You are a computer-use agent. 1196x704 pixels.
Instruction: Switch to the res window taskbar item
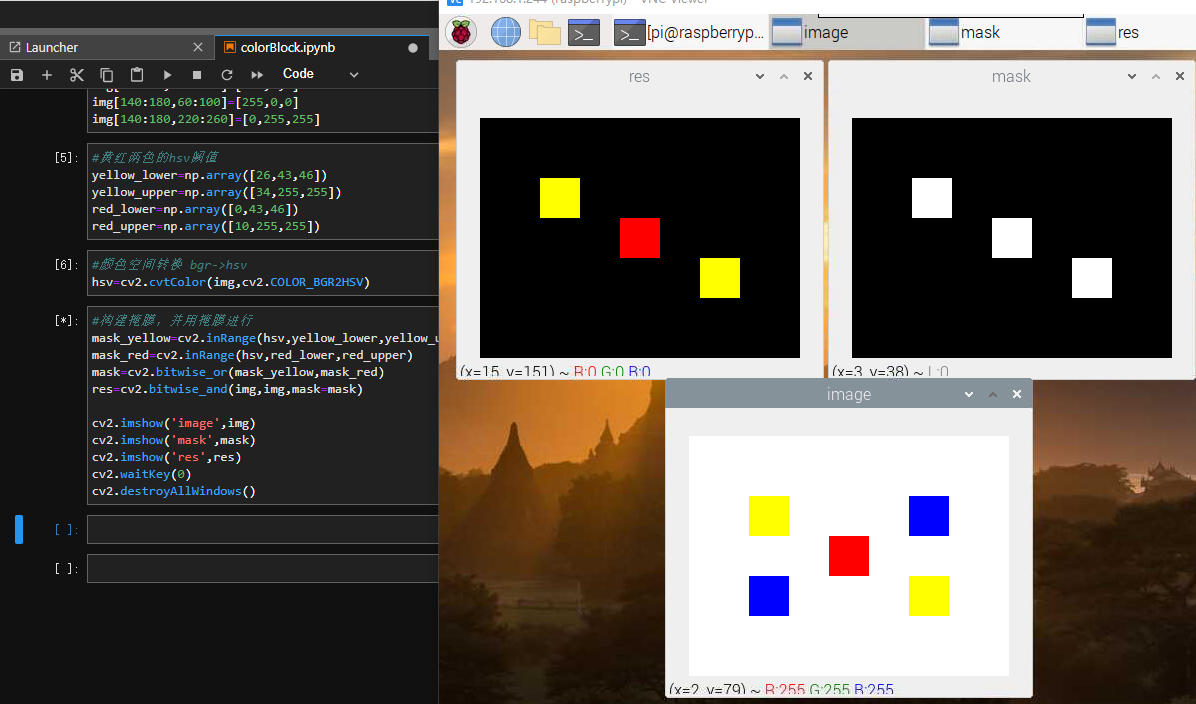(x=1139, y=33)
